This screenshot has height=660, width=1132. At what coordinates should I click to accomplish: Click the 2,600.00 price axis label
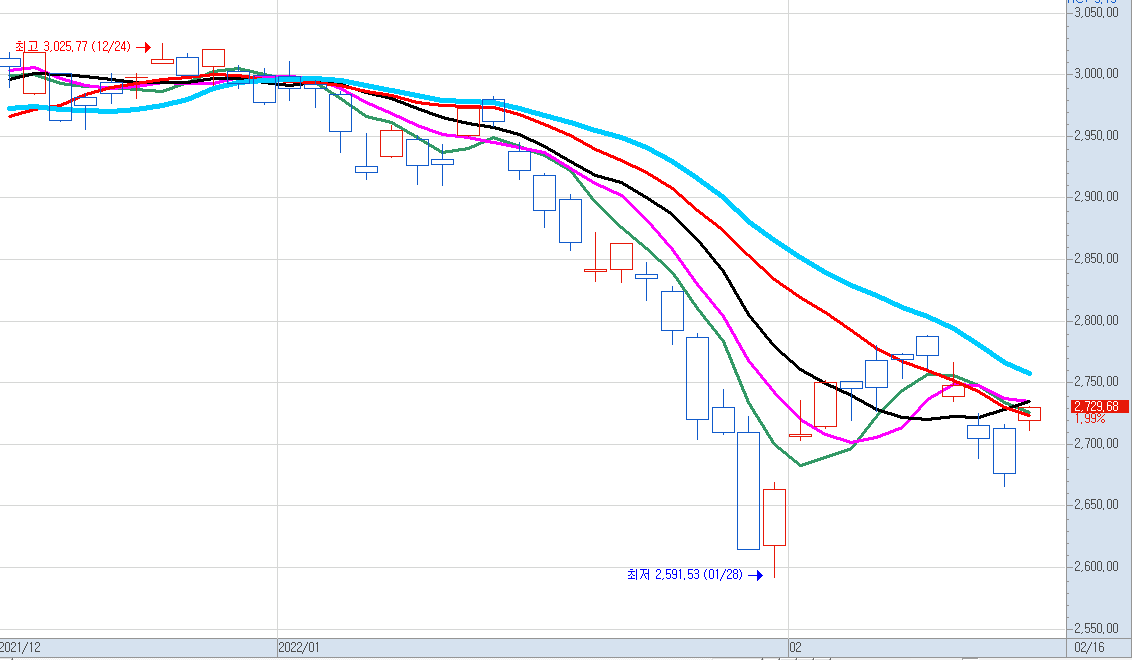[x=1096, y=567]
